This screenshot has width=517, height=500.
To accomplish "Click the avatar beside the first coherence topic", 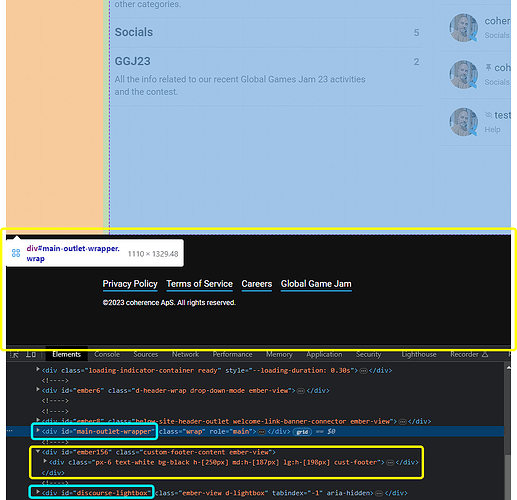I will (463, 28).
